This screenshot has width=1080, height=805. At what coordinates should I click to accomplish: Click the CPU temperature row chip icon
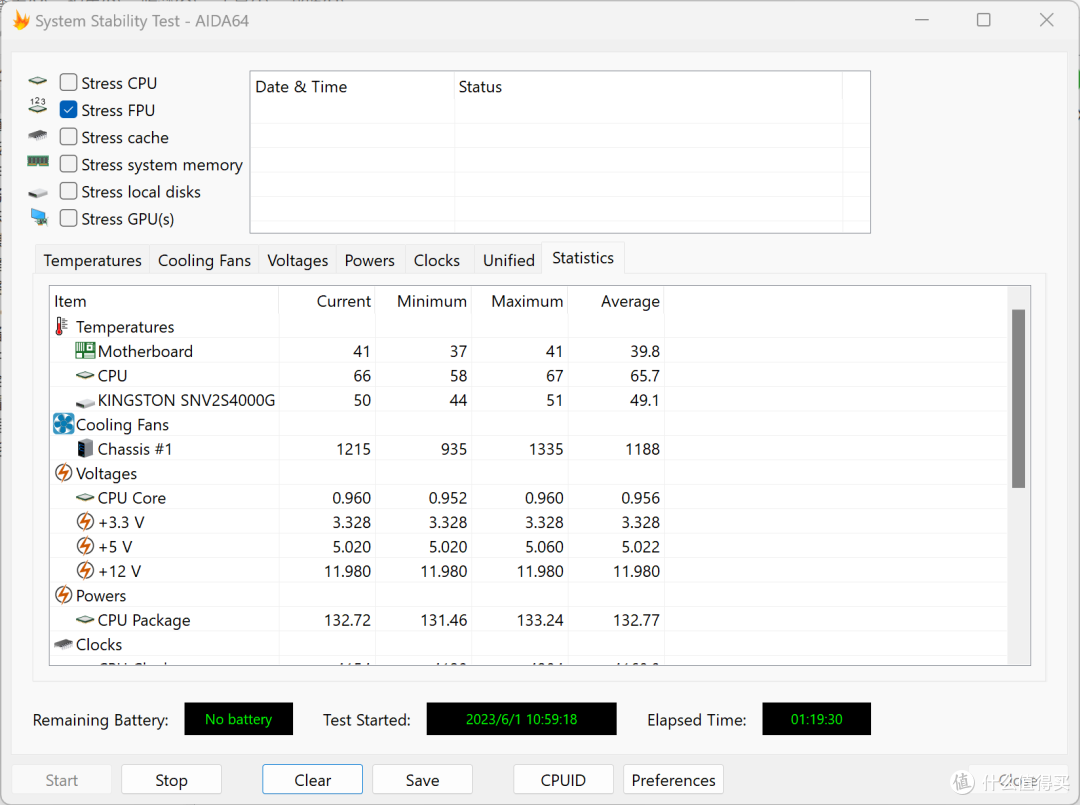coord(85,375)
